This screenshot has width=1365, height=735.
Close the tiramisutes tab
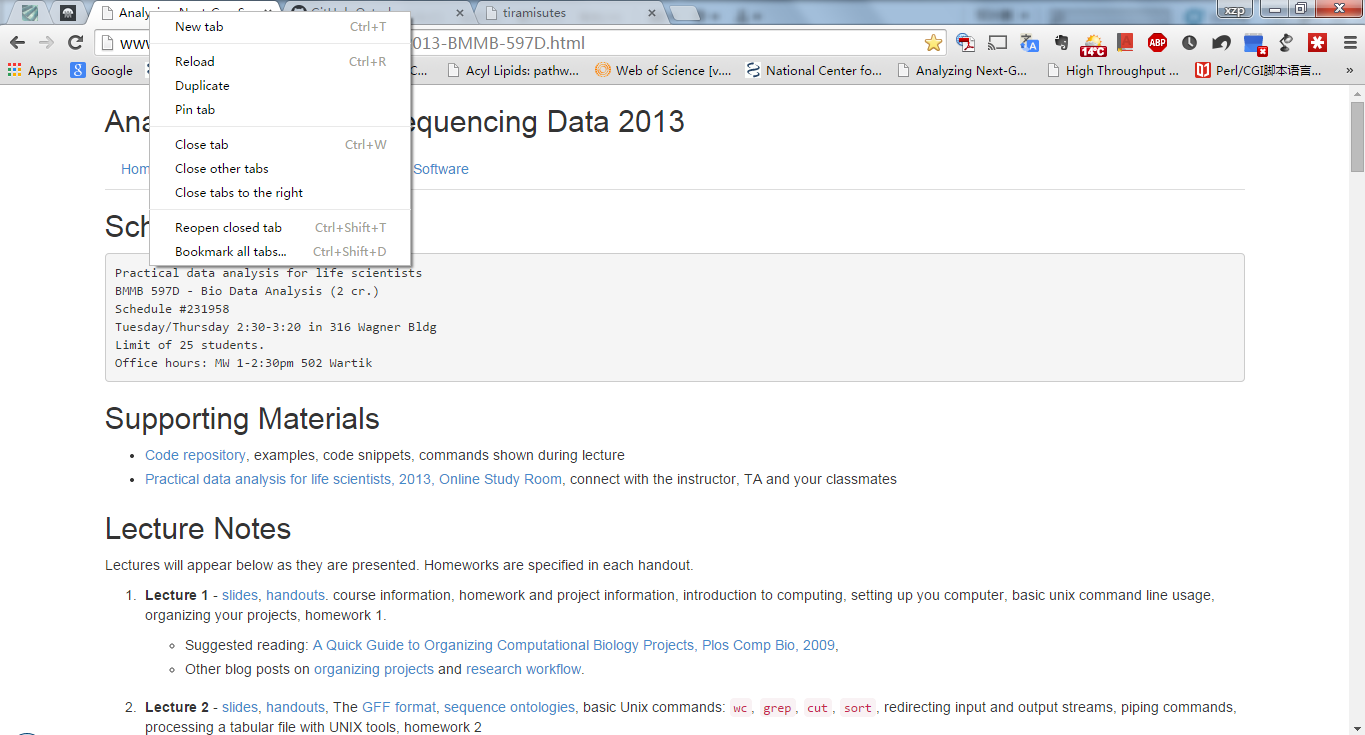[x=652, y=13]
